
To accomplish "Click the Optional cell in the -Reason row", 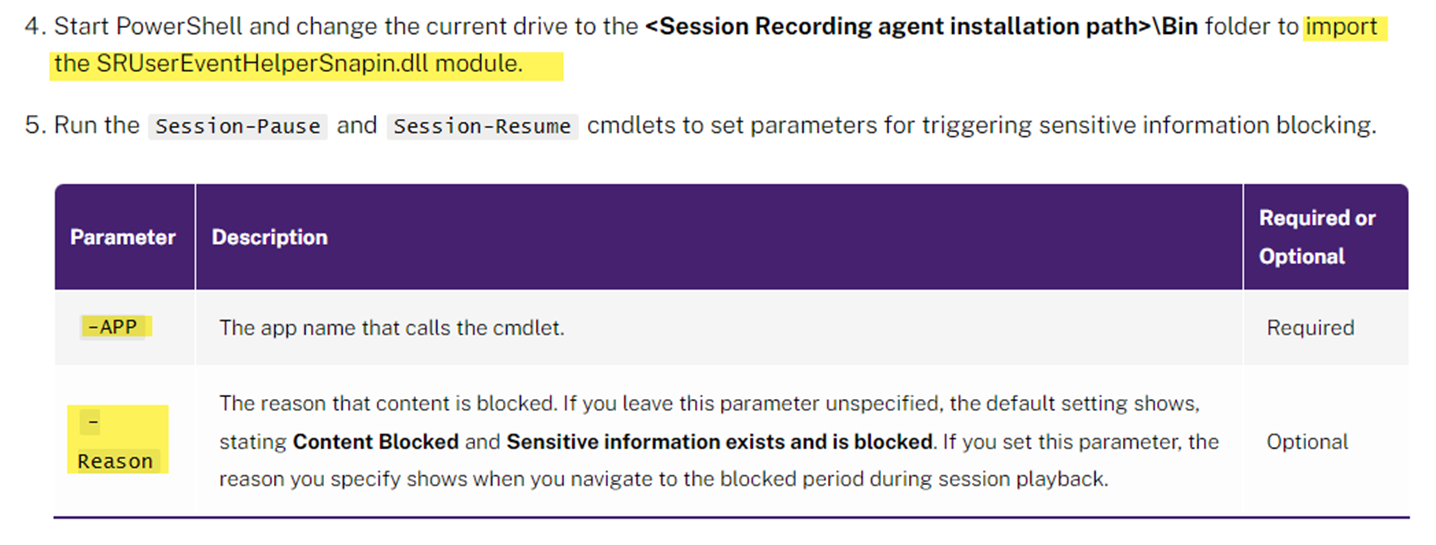I will pos(1307,442).
